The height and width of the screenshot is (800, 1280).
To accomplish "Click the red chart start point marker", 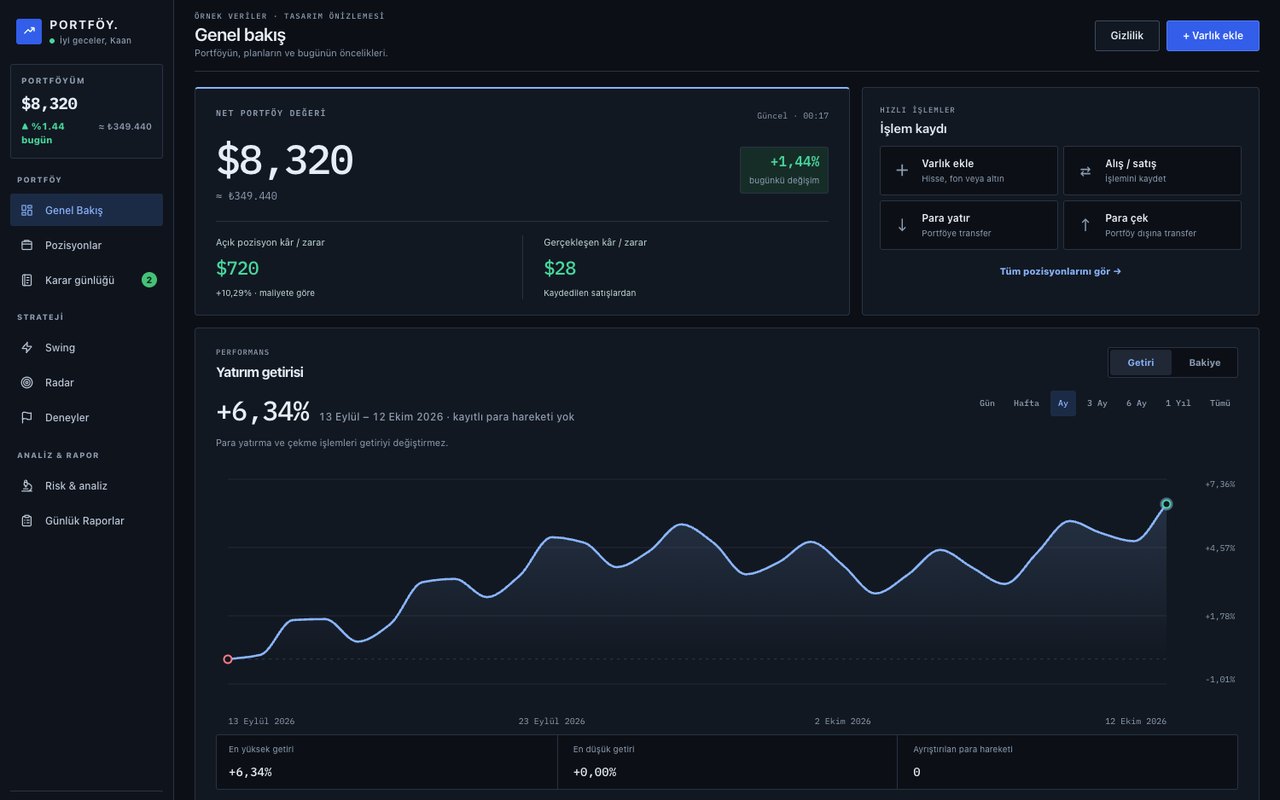I will 228,659.
